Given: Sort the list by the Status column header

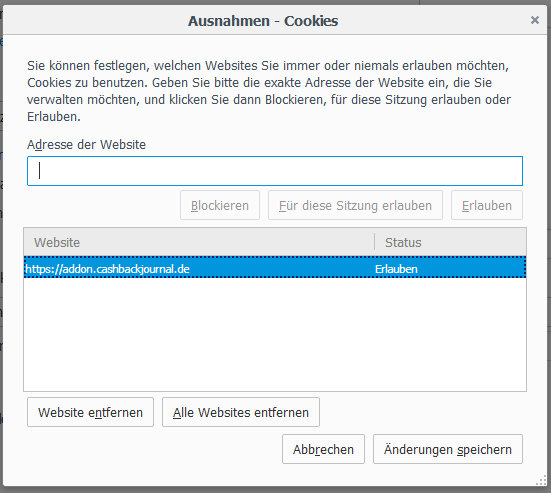Looking at the screenshot, I should (x=450, y=242).
